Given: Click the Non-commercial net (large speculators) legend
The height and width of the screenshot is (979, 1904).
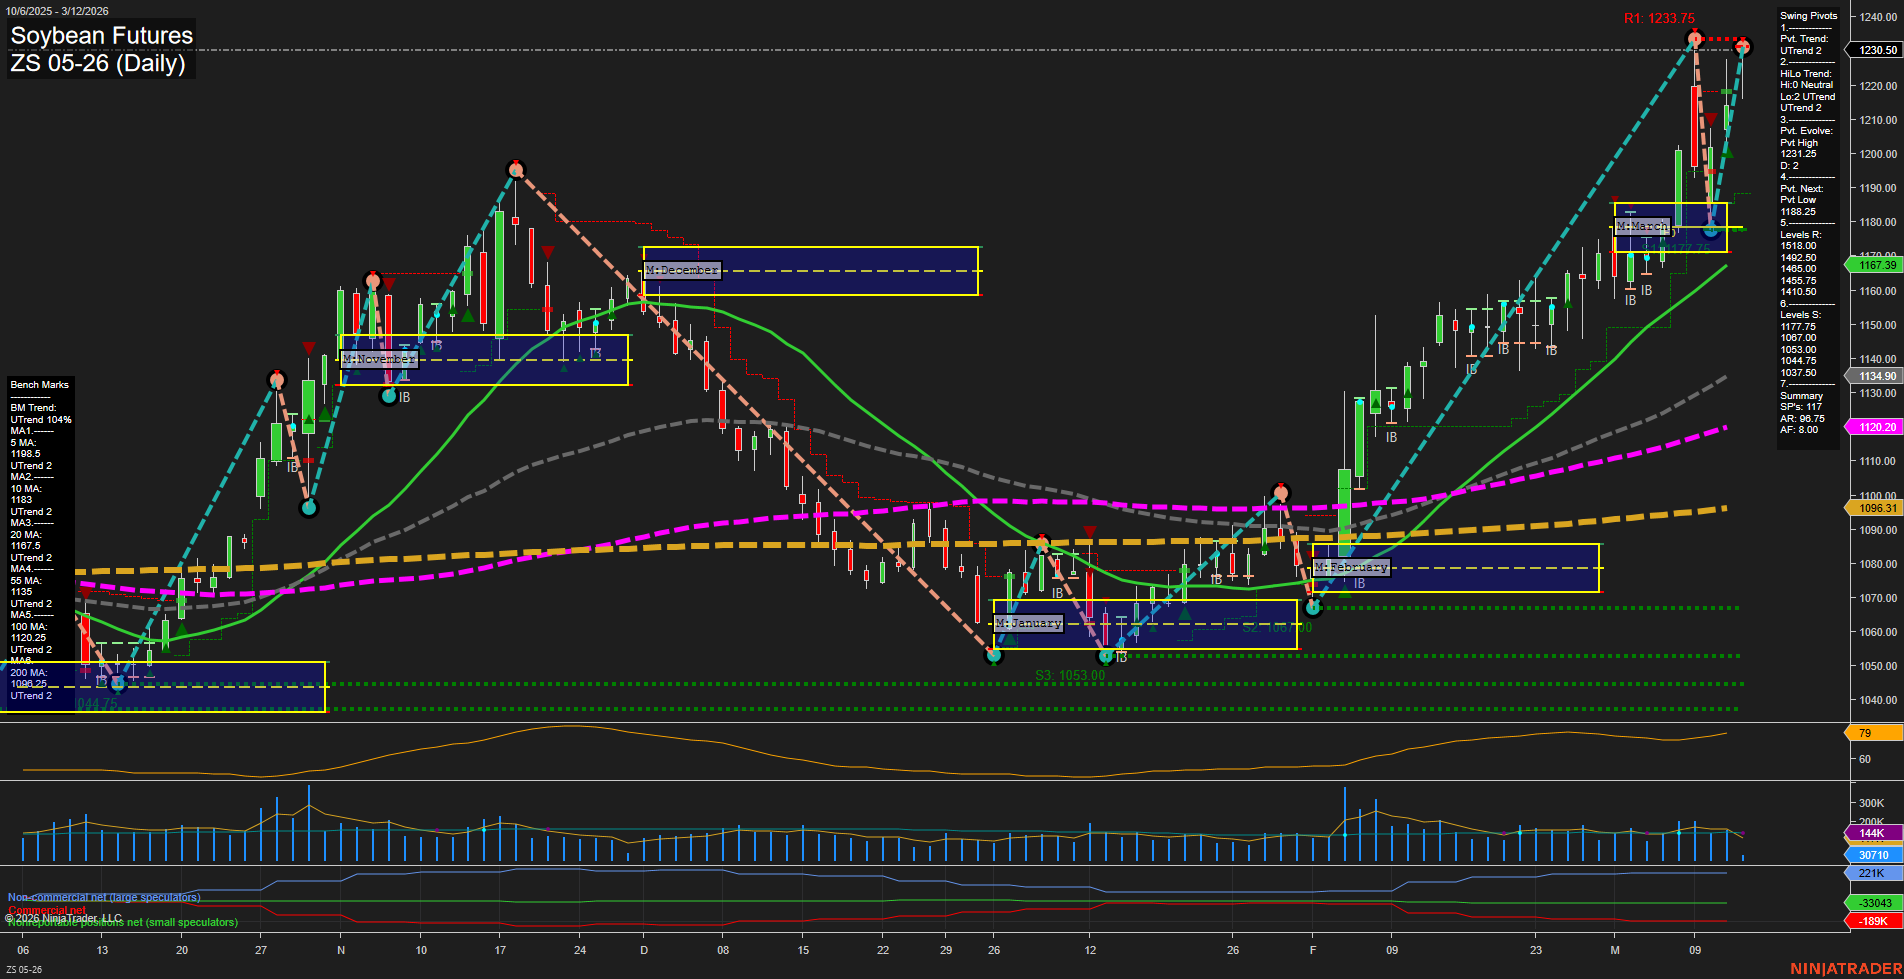Looking at the screenshot, I should point(104,898).
